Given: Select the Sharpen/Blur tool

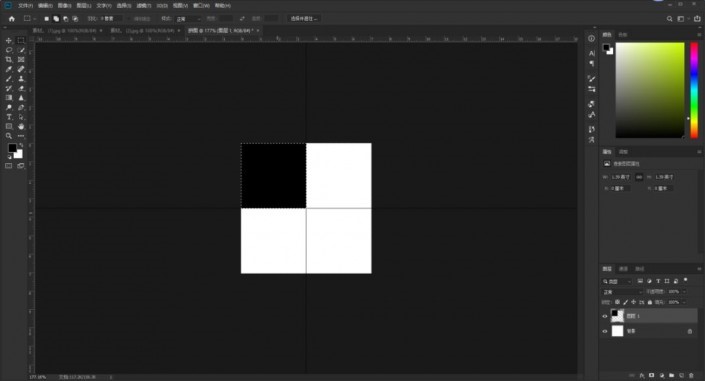Looking at the screenshot, I should coord(21,98).
